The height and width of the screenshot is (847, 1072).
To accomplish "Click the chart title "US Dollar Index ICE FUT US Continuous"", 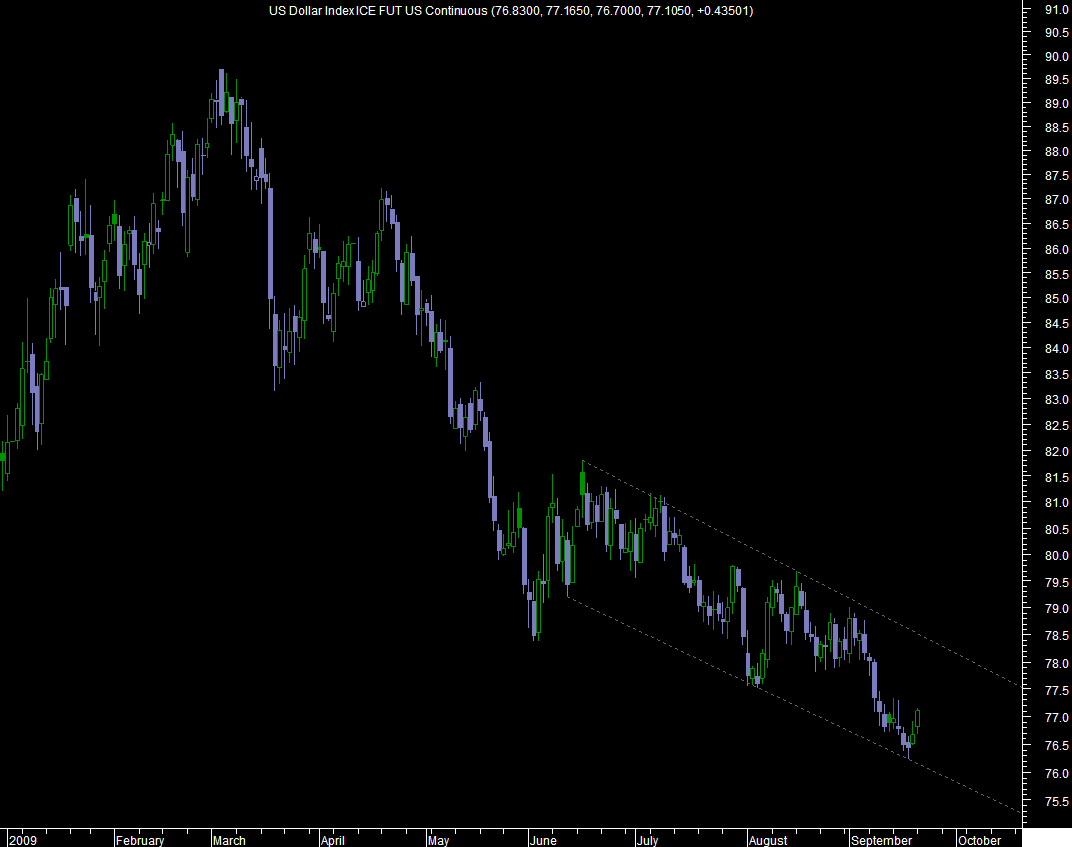I will (378, 11).
